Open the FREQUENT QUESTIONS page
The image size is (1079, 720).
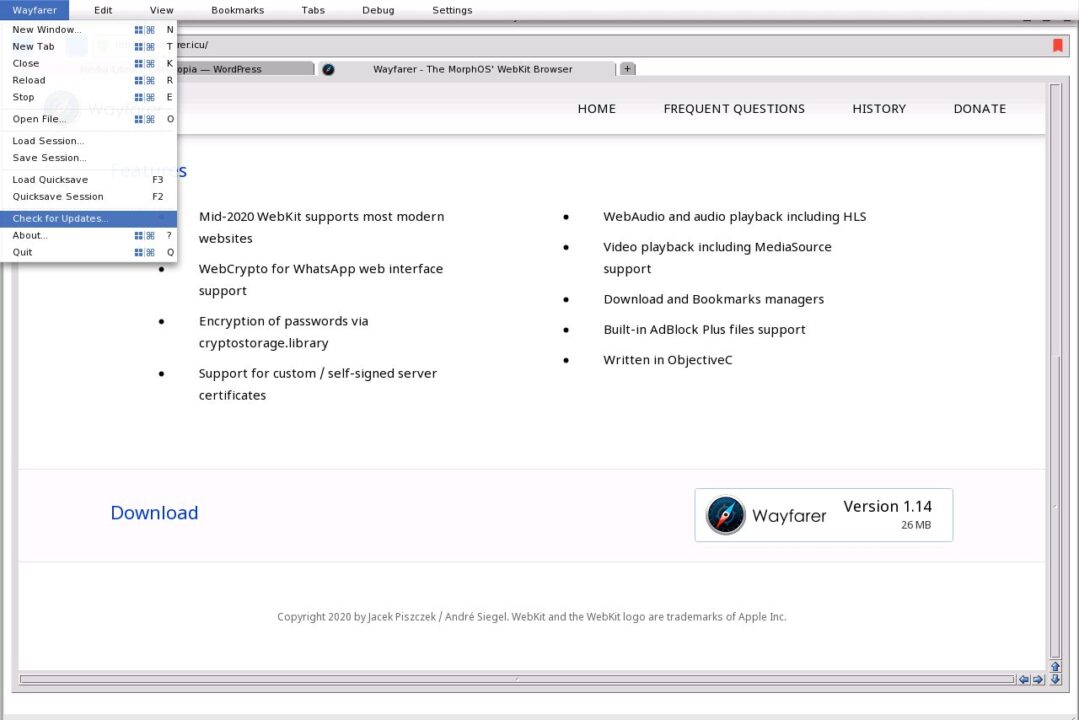tap(734, 109)
